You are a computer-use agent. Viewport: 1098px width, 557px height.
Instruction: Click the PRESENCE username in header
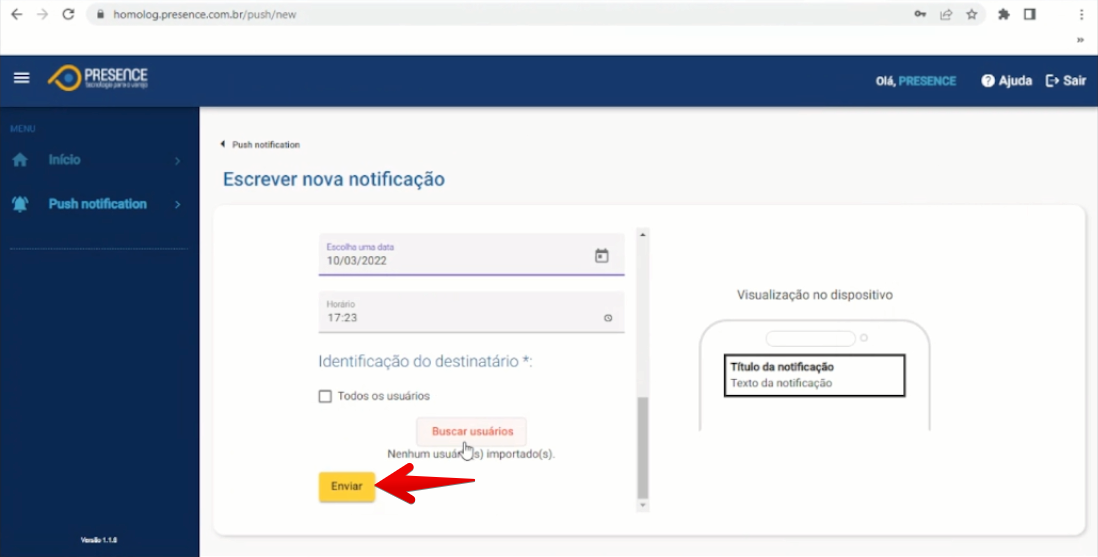[927, 81]
